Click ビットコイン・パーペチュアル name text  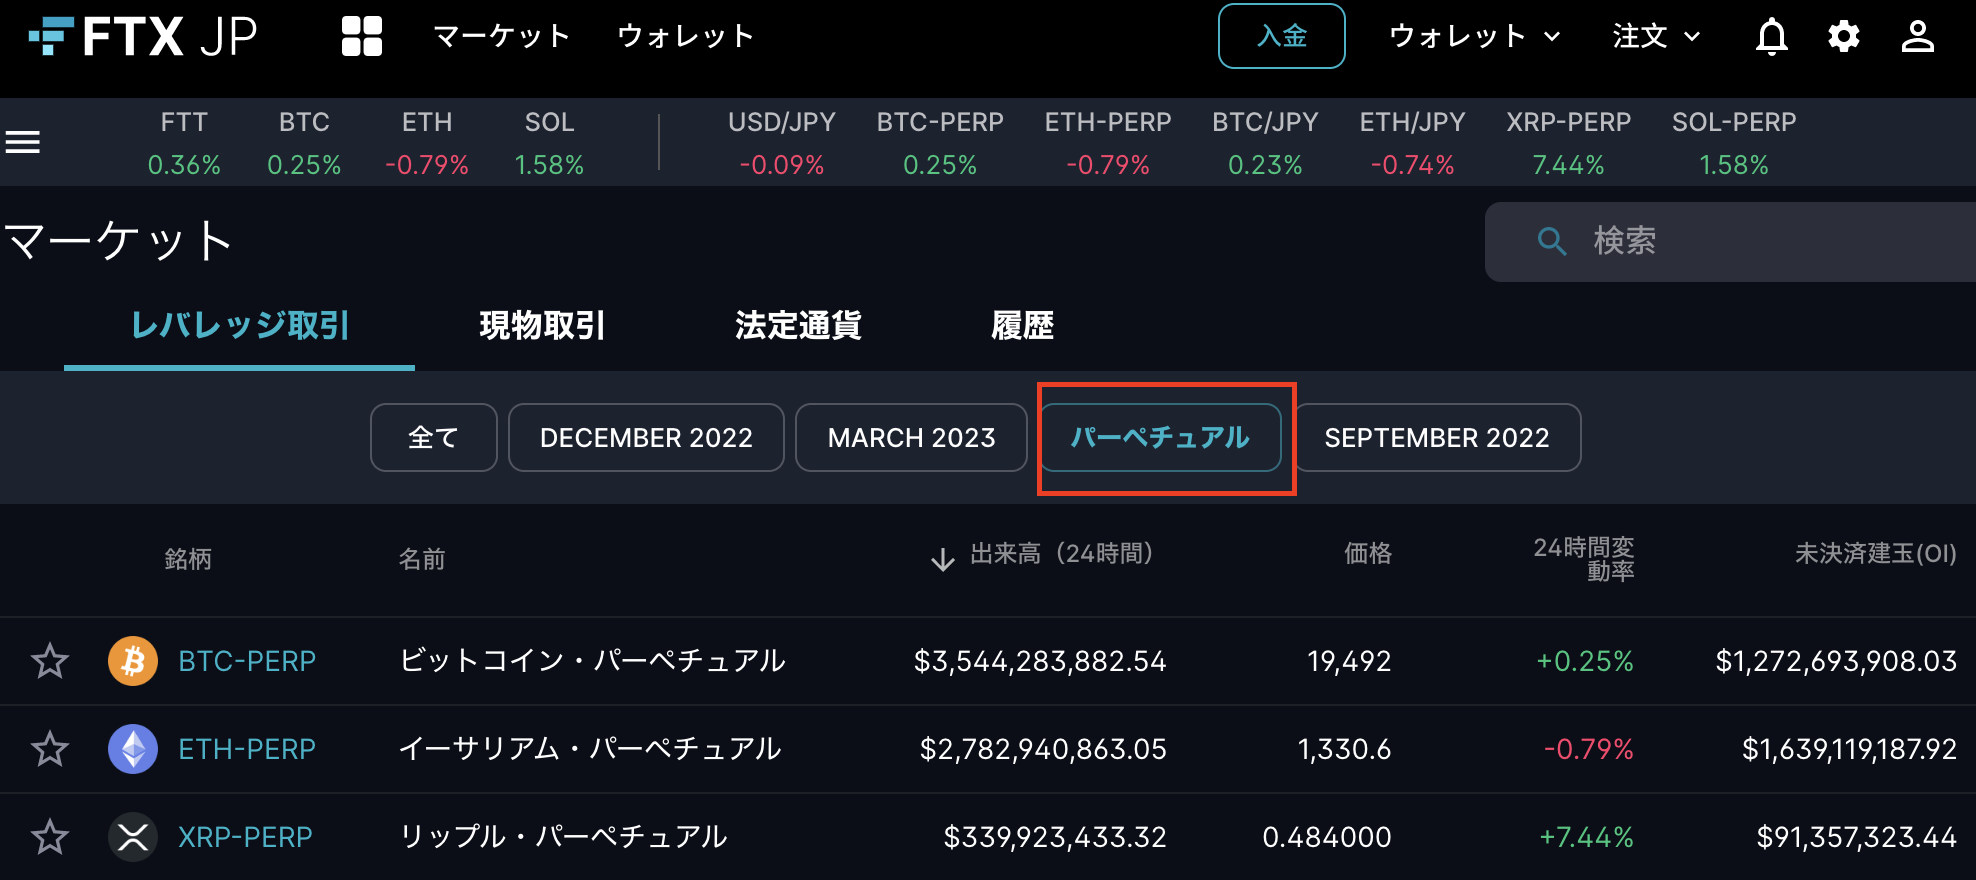tap(592, 661)
